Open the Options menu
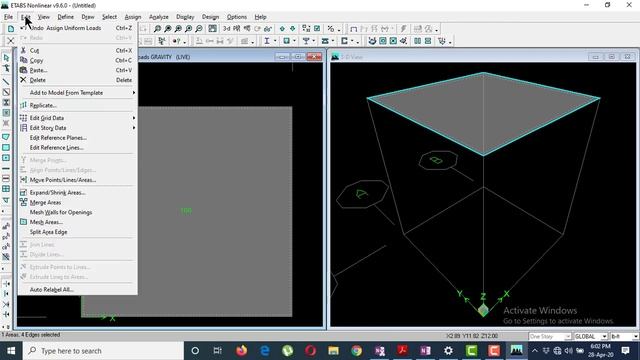This screenshot has height=360, width=640. [x=237, y=17]
